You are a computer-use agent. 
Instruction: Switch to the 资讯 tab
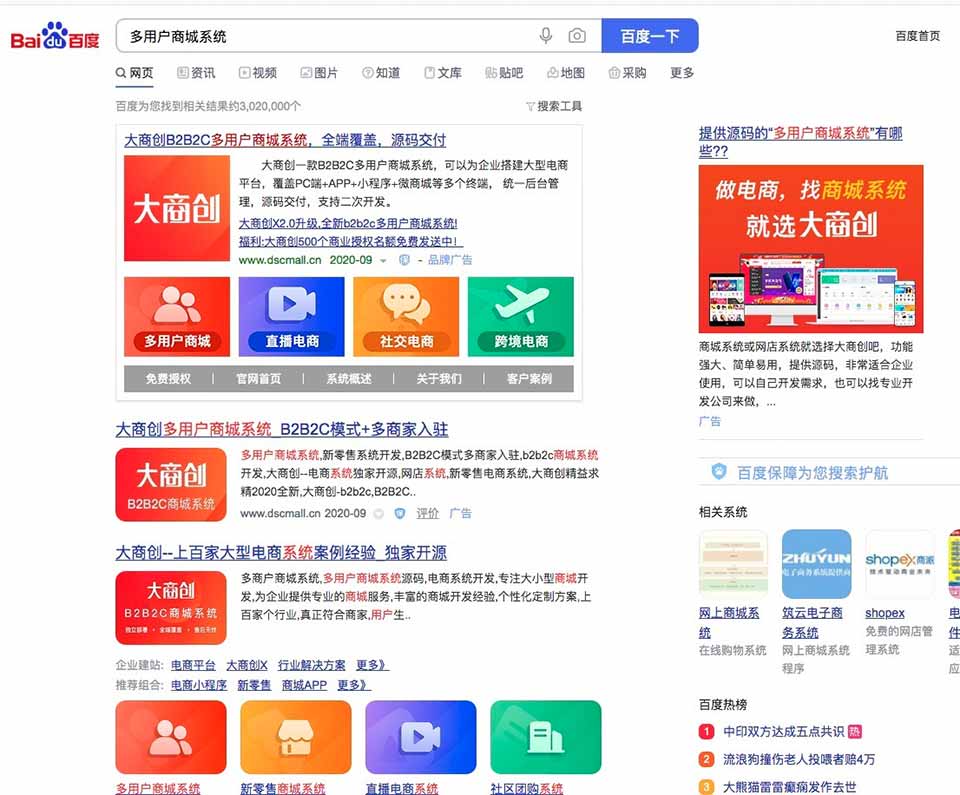196,73
